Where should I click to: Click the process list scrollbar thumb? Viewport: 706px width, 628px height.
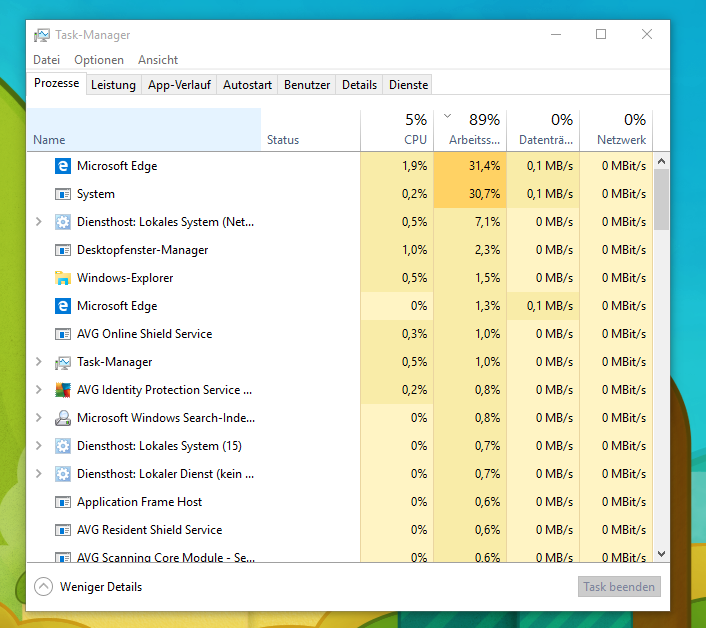pyautogui.click(x=661, y=199)
